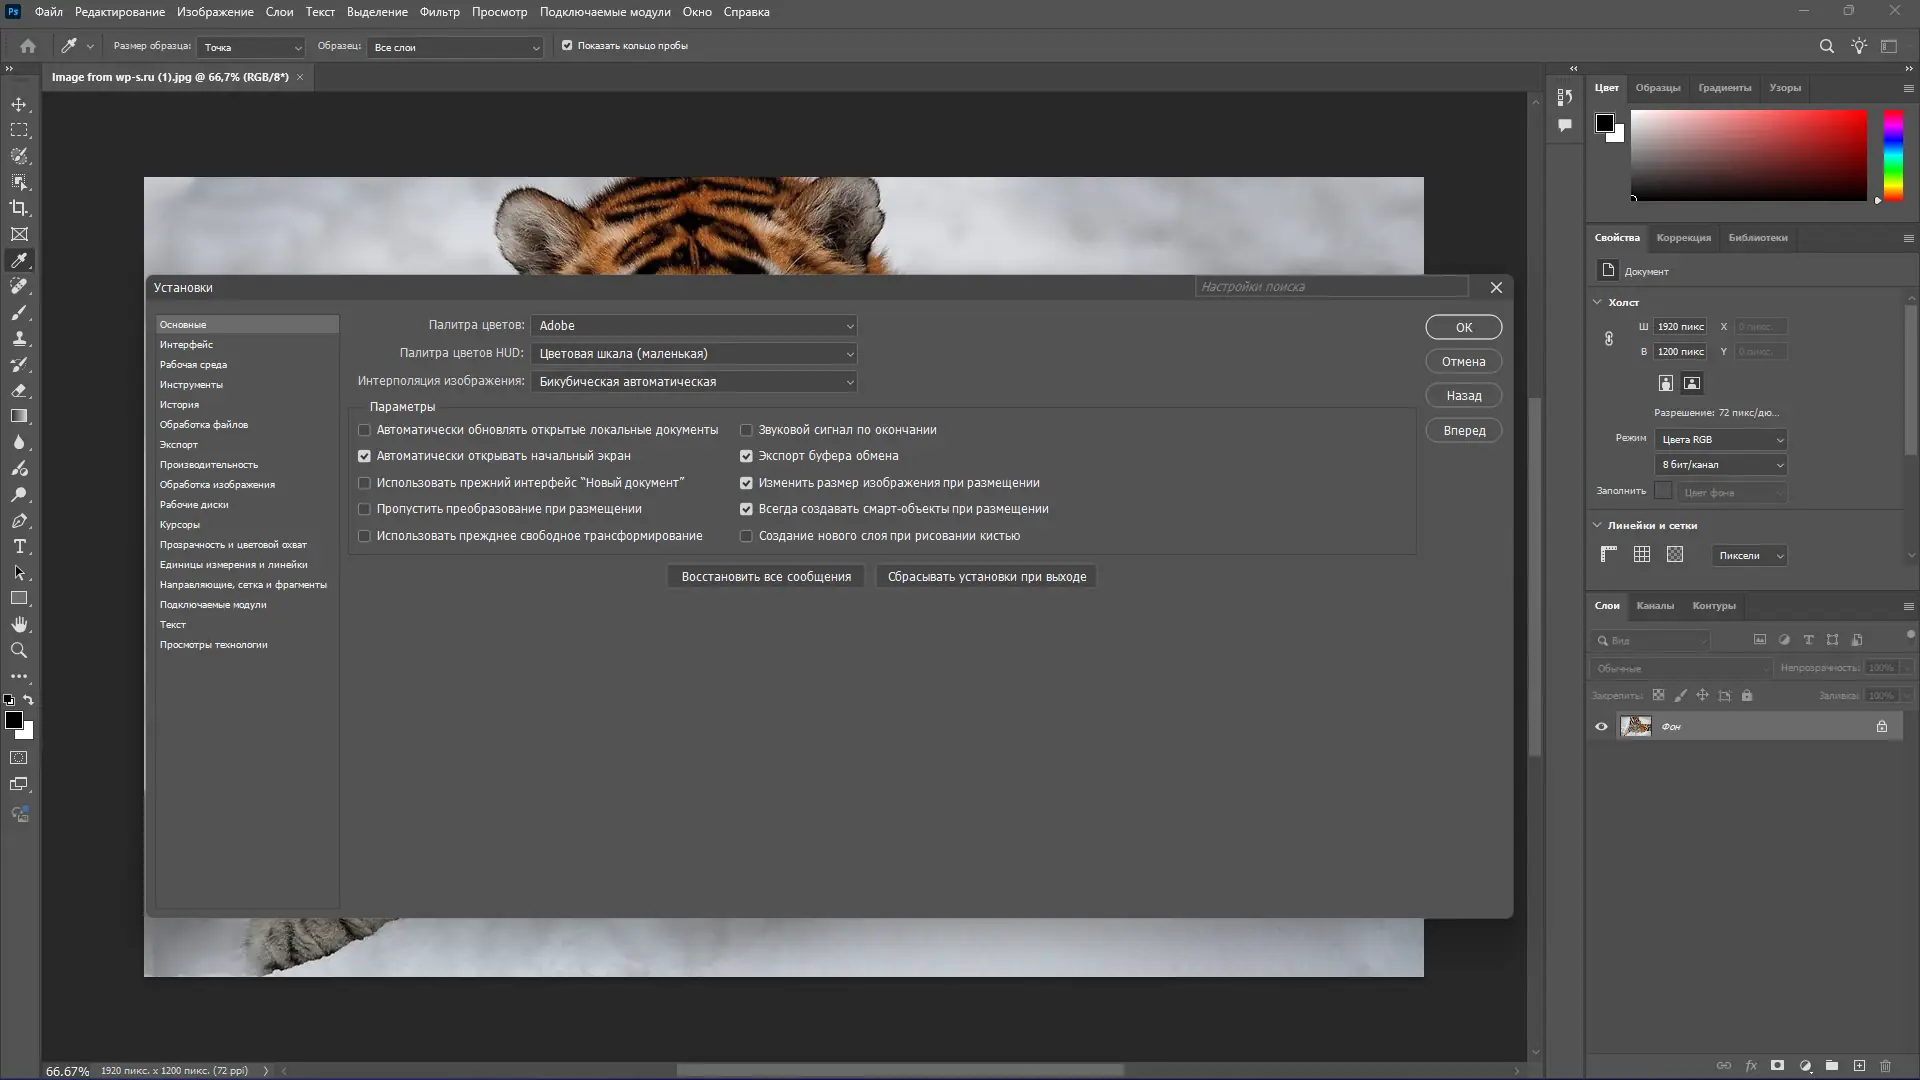1920x1080 pixels.
Task: Open the Фильтр menu
Action: tap(439, 12)
